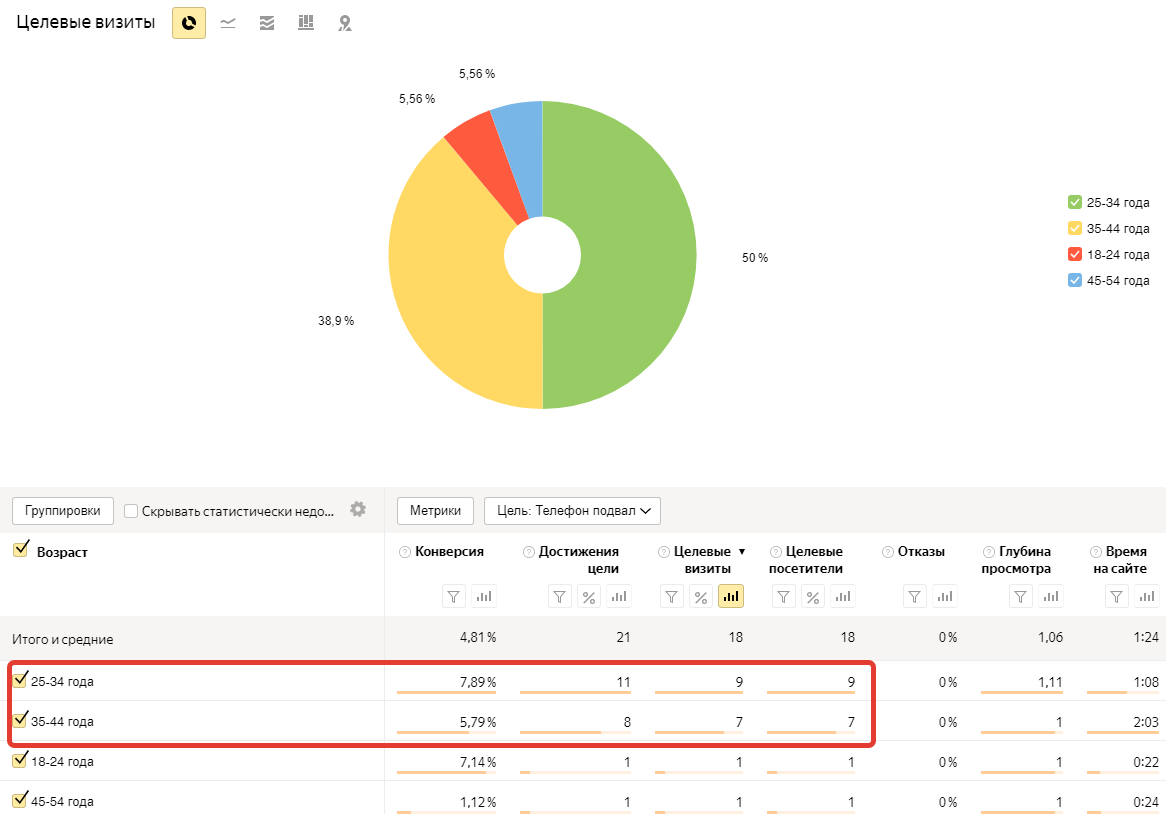
Task: Sort by Целевые посетители column header
Action: pos(806,560)
